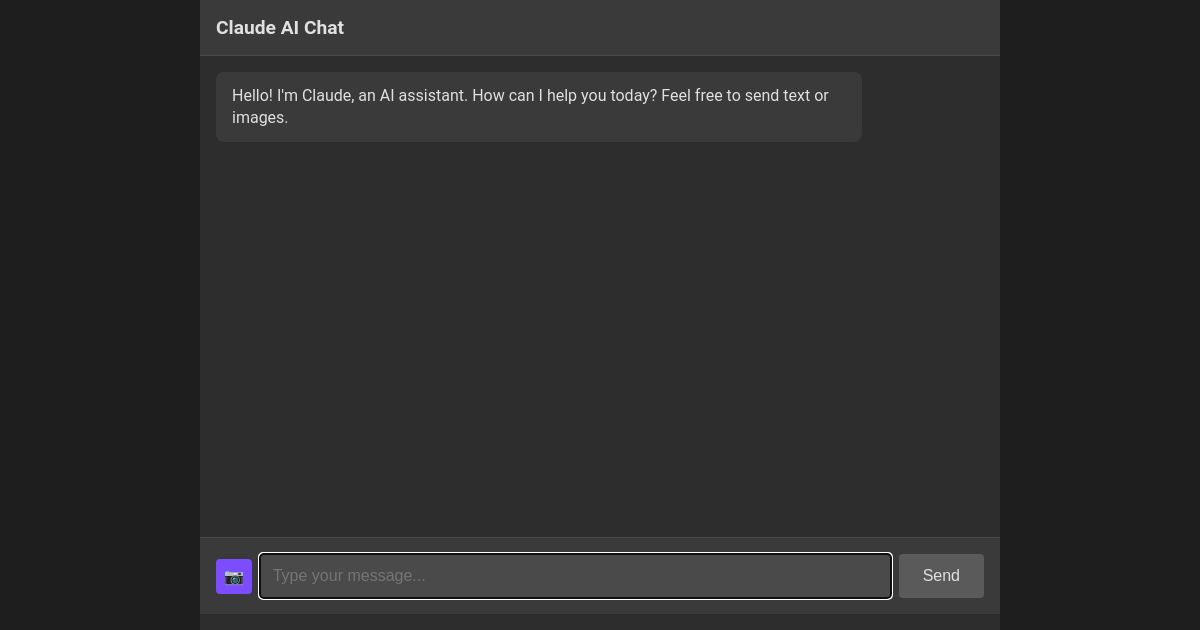
Task: Attach an image using the camera icon
Action: (x=234, y=576)
